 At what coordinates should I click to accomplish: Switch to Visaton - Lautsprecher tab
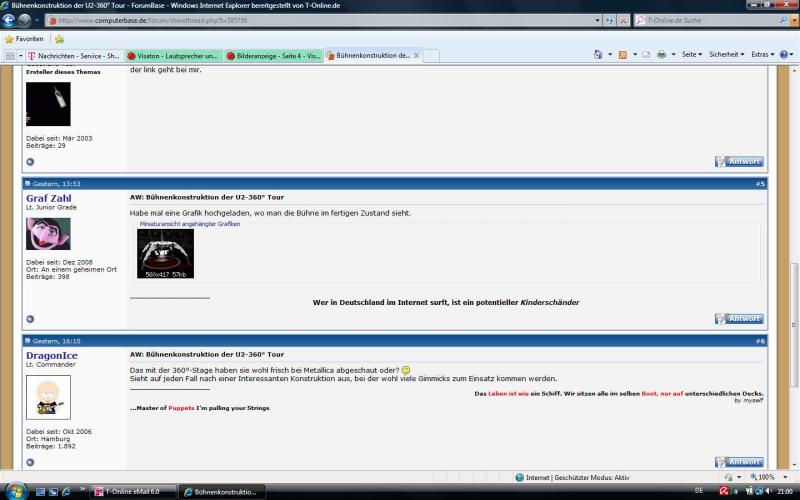pos(172,56)
